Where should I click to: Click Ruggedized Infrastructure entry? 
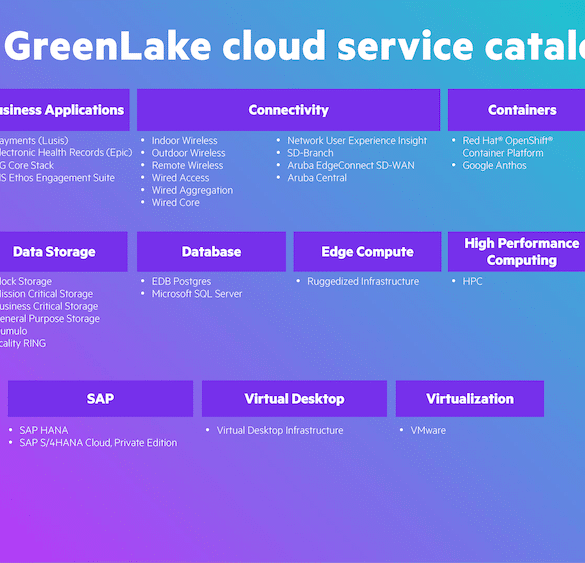363,281
